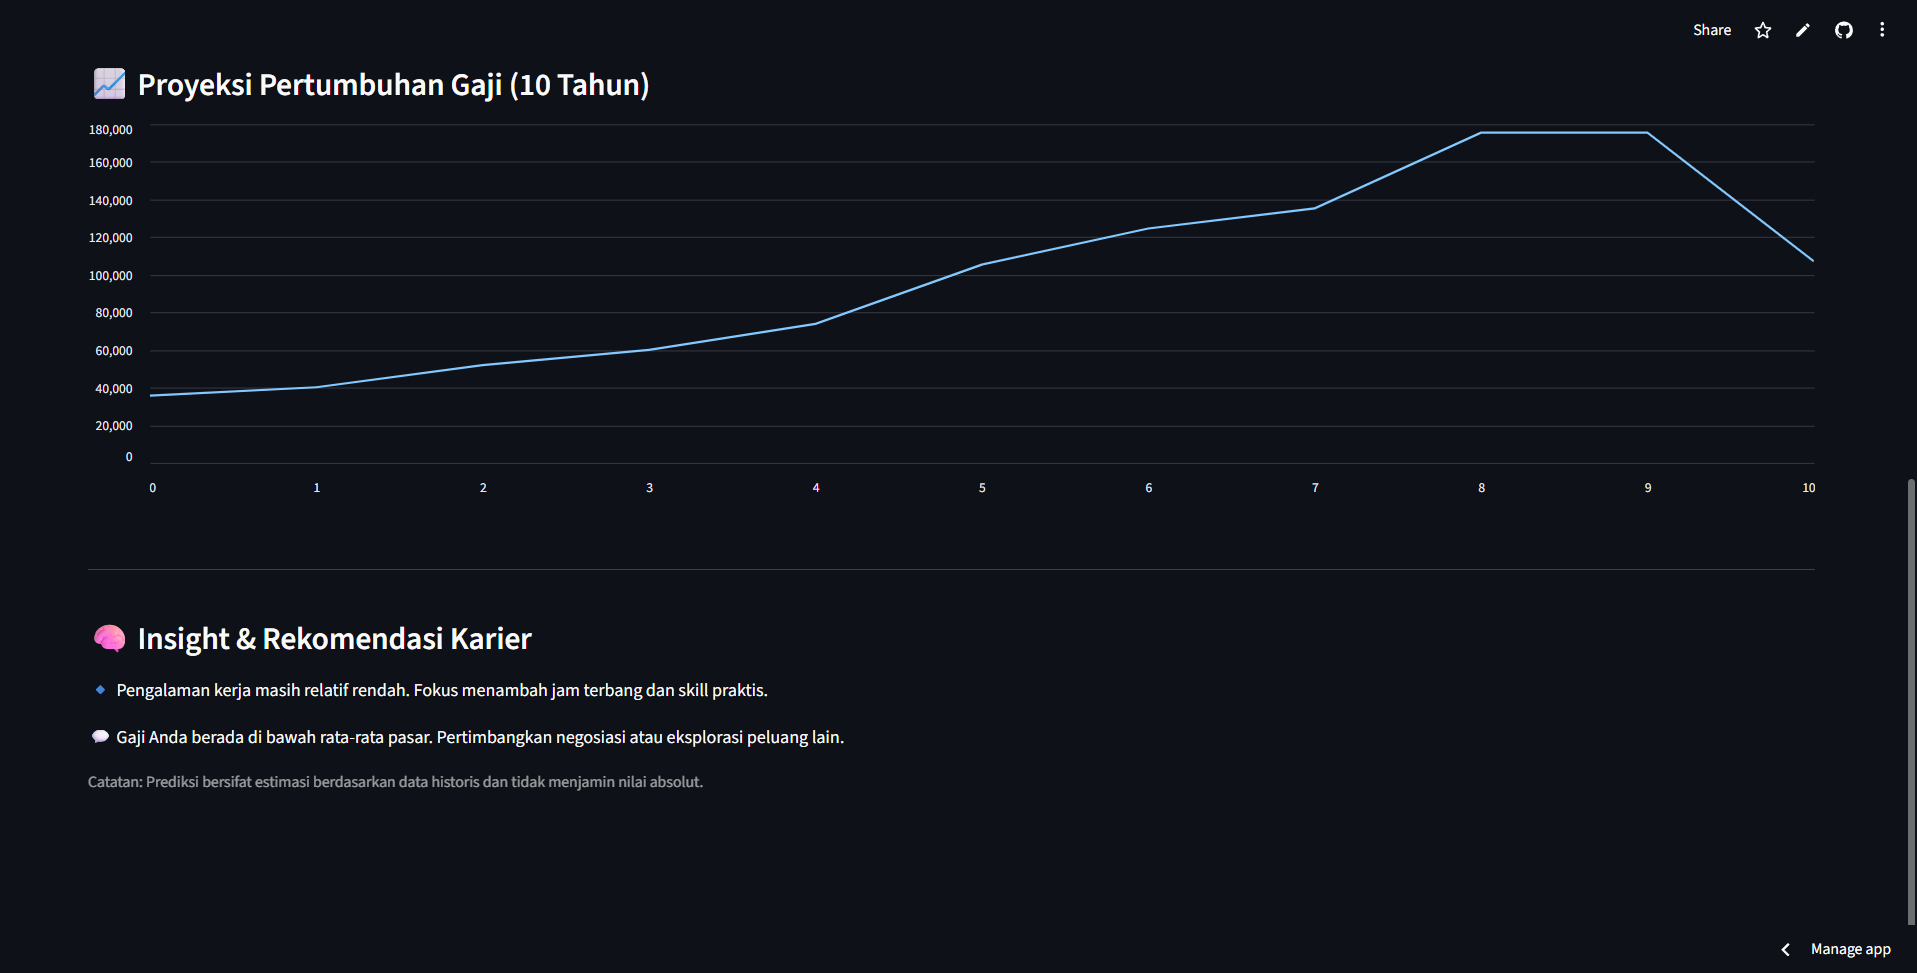Click the salary line point at year 5
Screen dimensions: 1917x973
pos(982,265)
